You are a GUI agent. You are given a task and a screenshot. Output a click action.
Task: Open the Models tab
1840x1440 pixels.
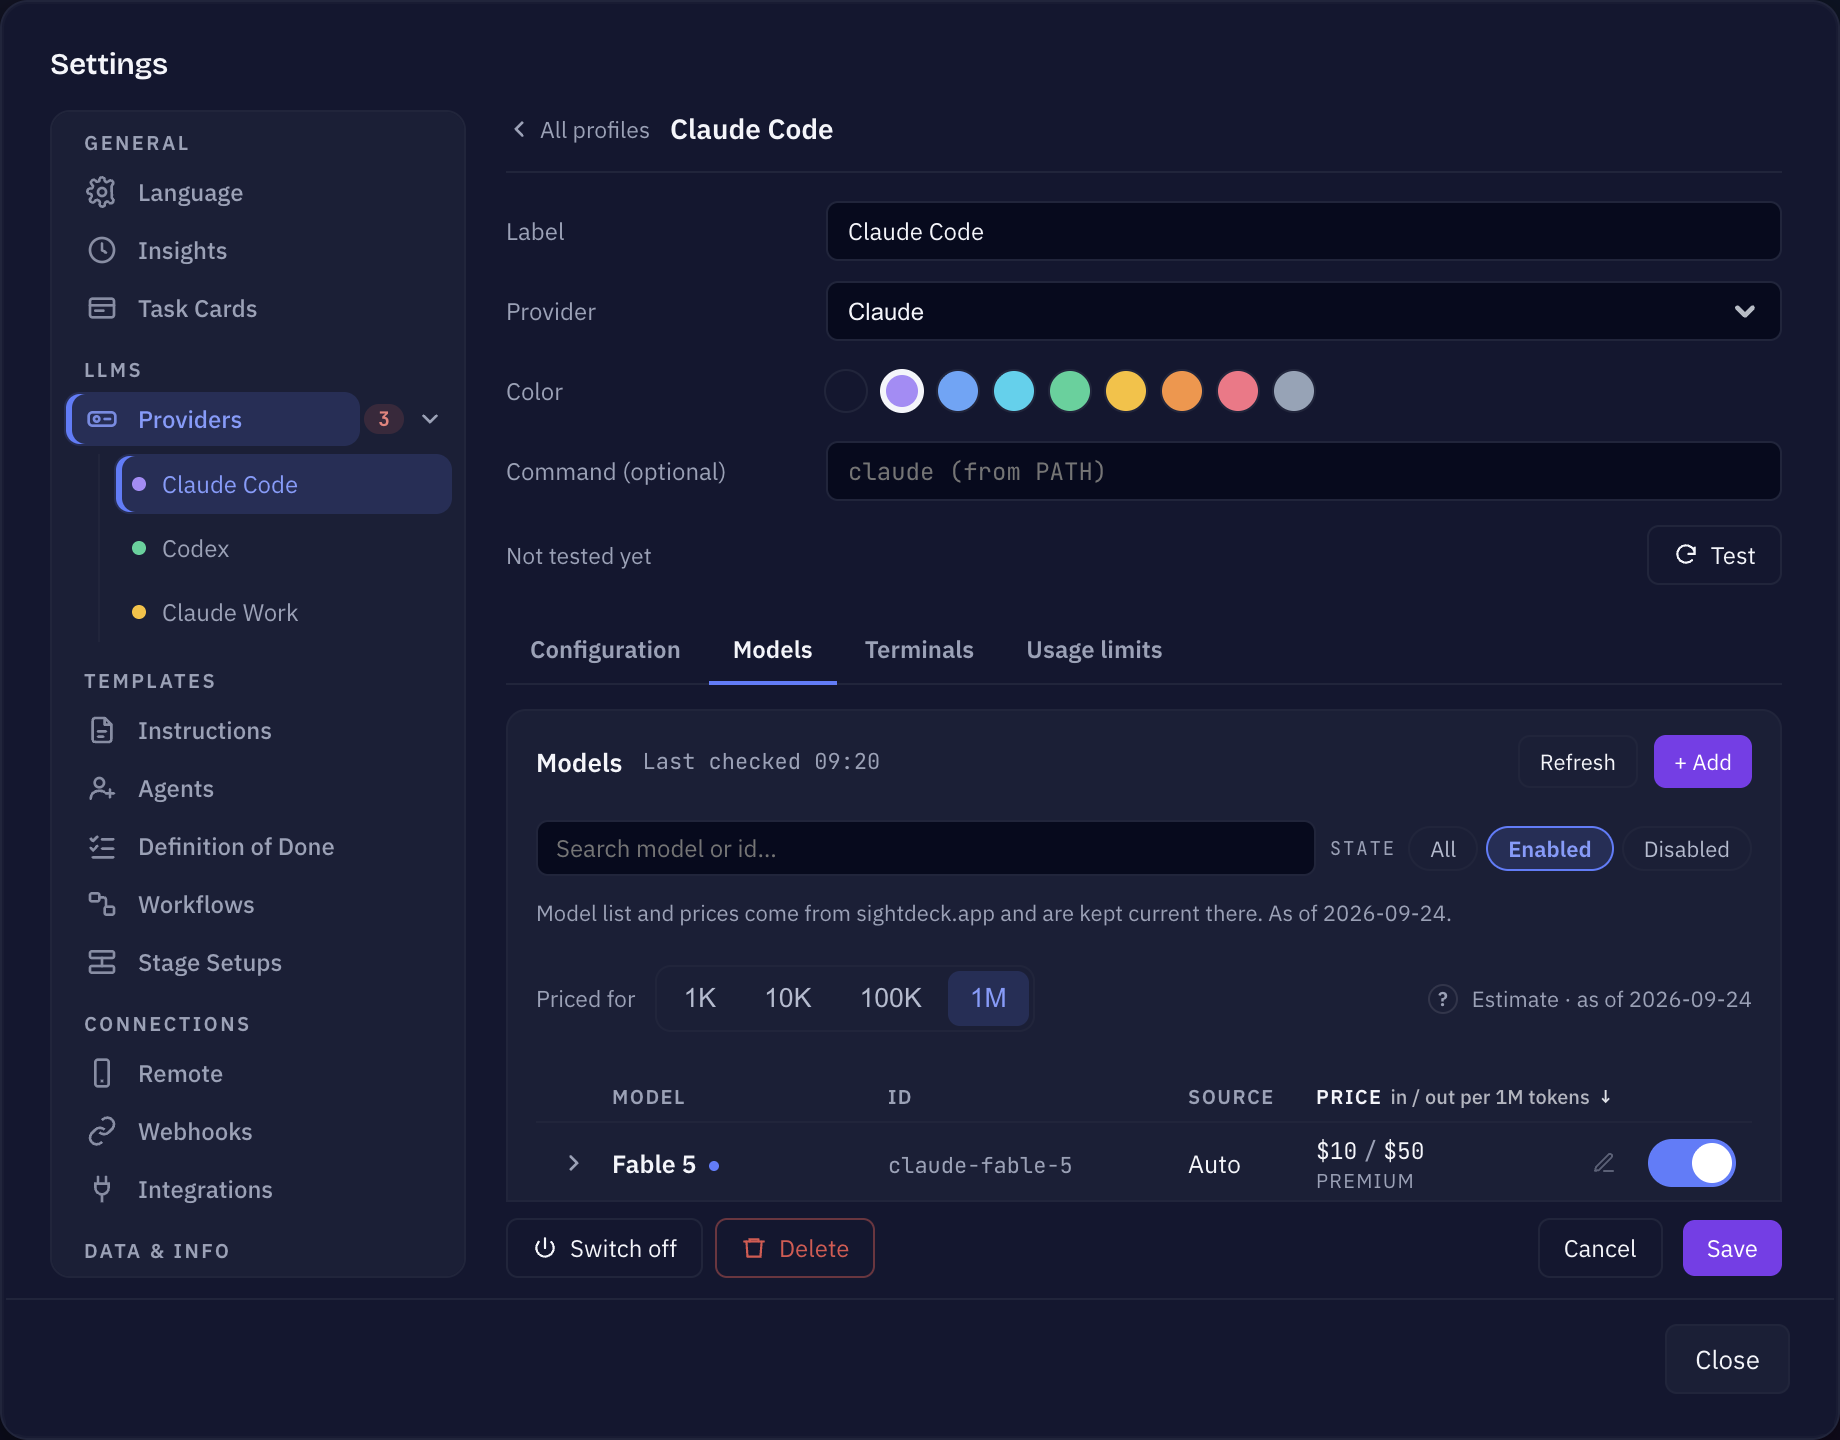tap(772, 650)
